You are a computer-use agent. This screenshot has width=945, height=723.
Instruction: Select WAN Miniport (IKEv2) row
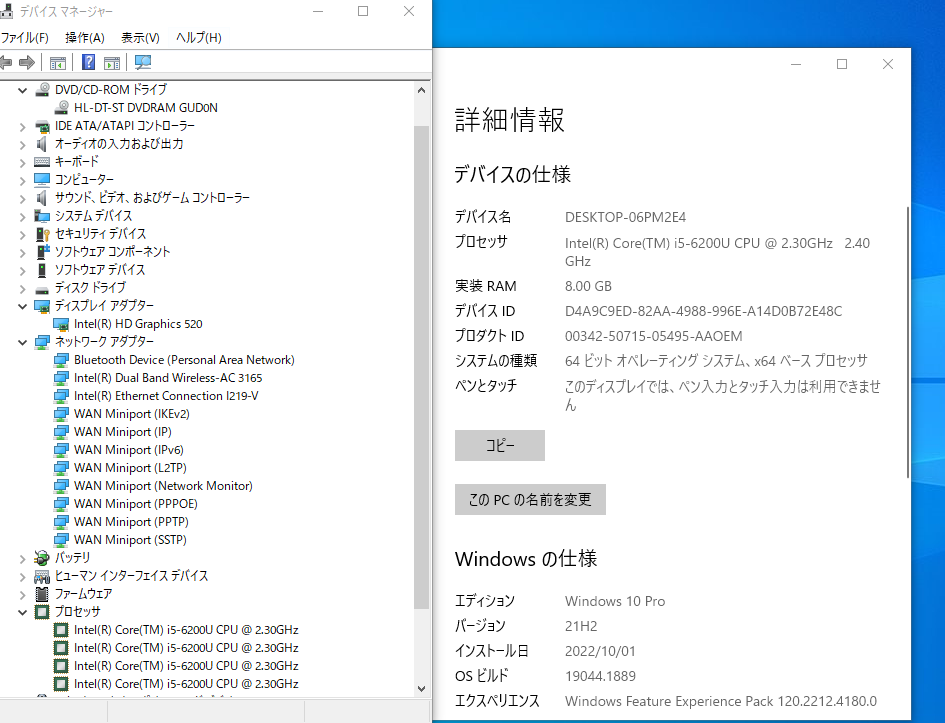(131, 414)
